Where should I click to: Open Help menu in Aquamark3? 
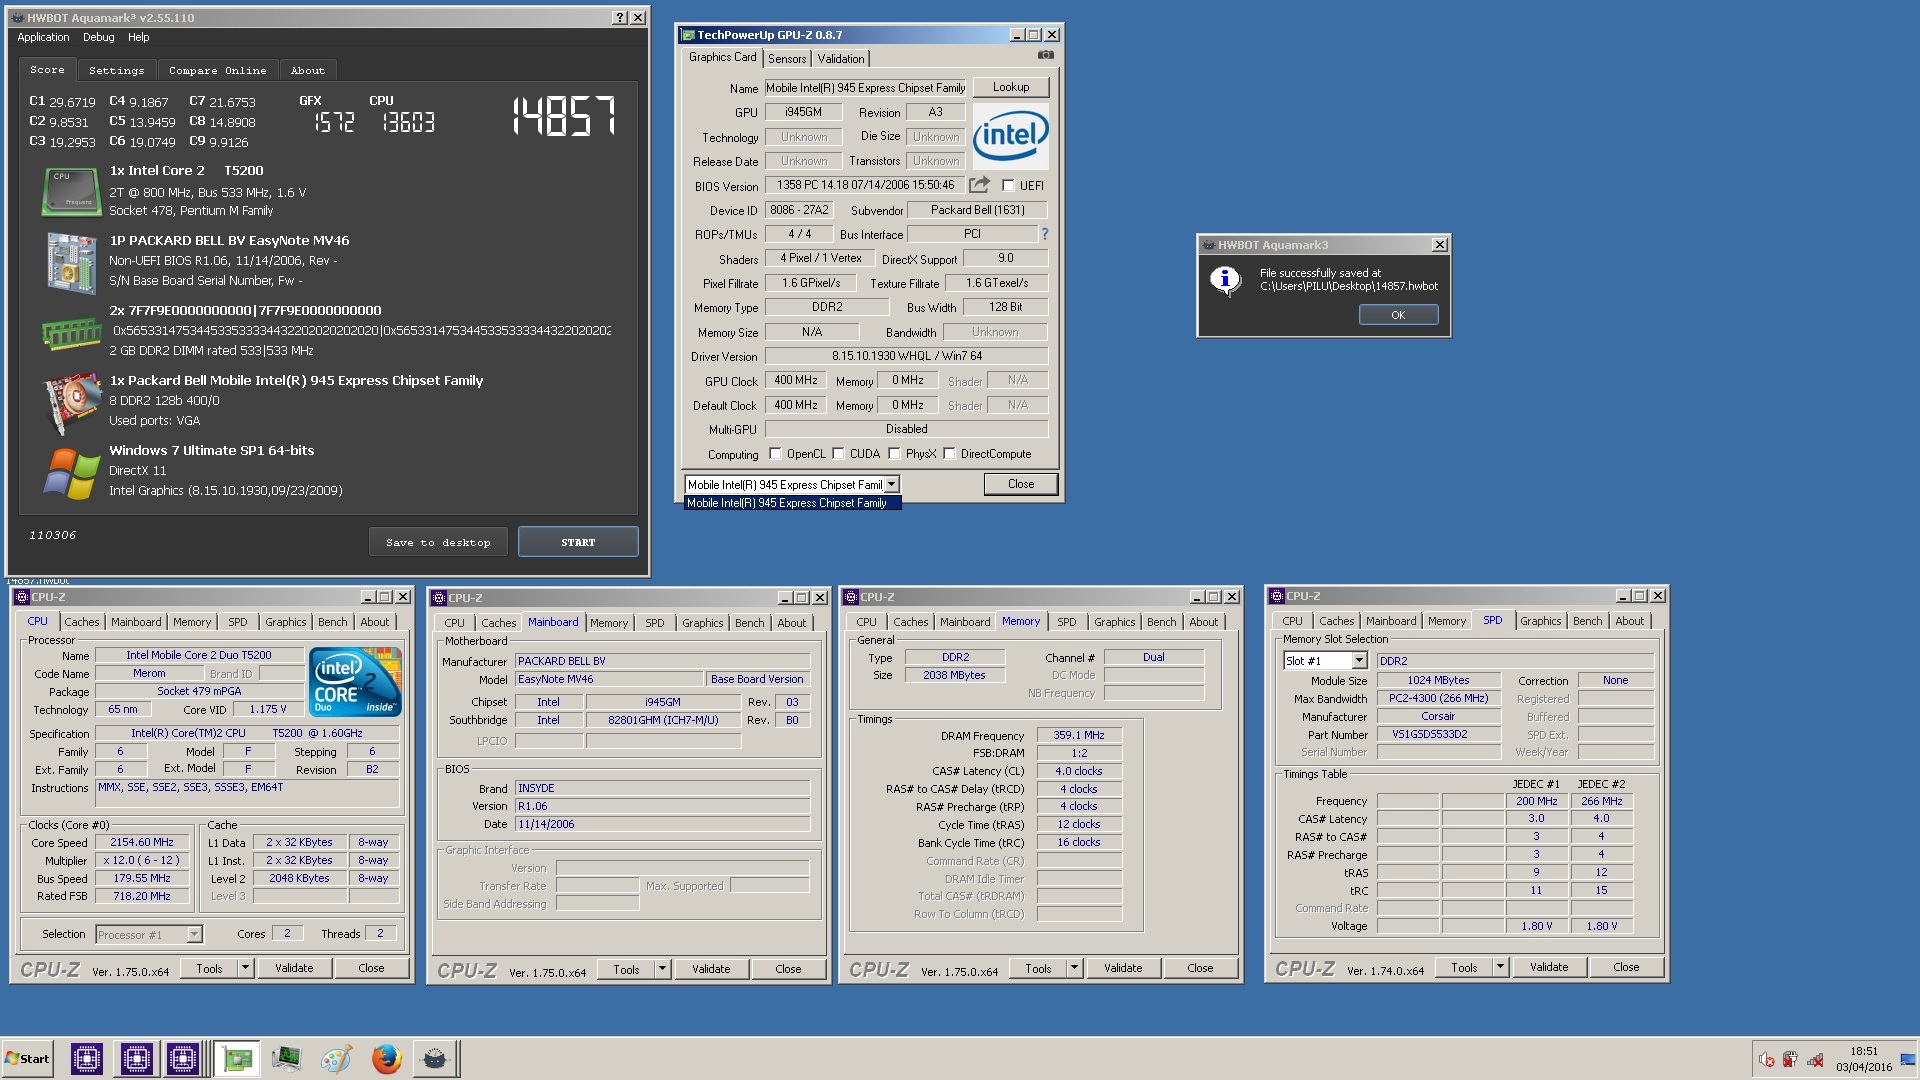pyautogui.click(x=138, y=37)
